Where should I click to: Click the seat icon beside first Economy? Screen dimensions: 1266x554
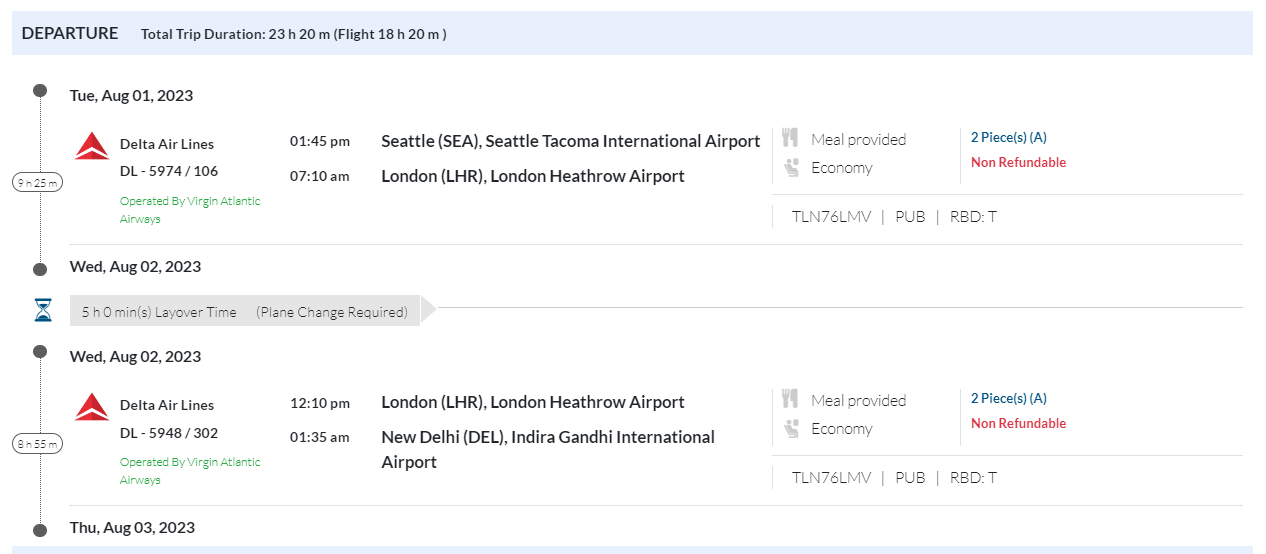791,167
